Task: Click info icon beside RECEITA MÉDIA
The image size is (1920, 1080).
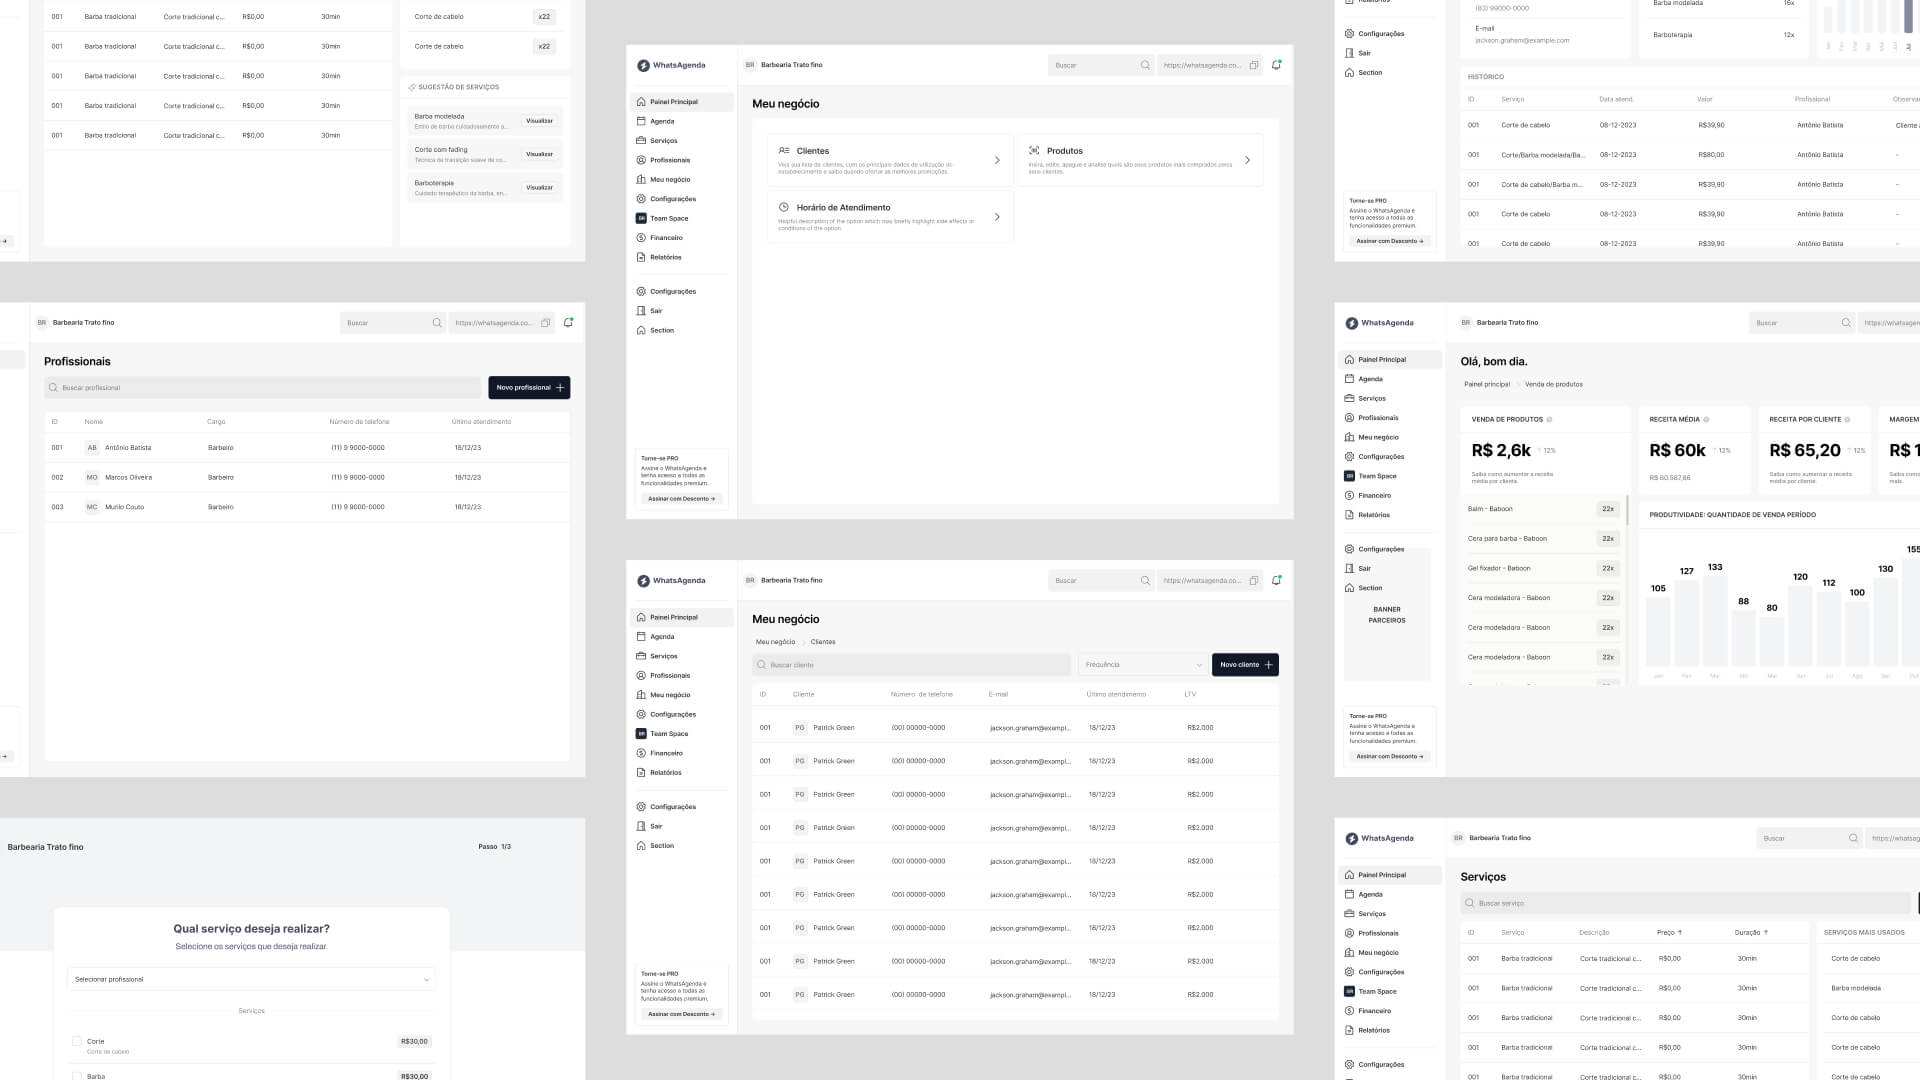Action: click(1706, 420)
